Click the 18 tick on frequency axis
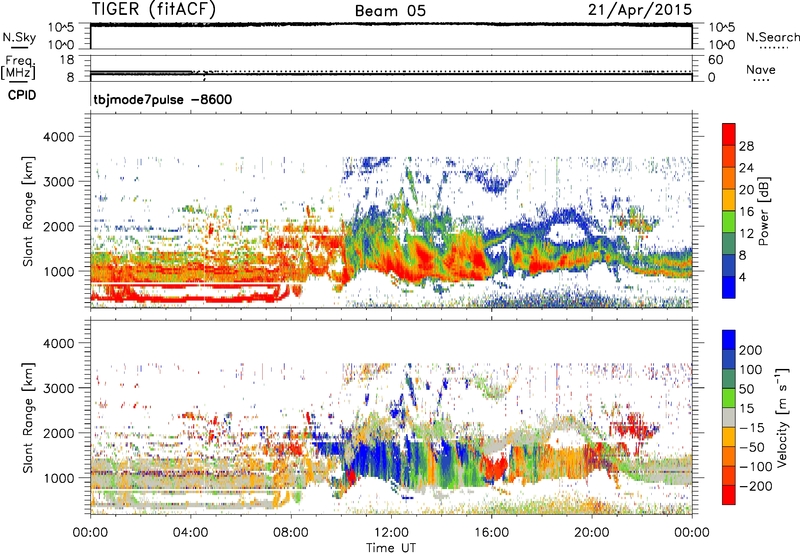This screenshot has width=800, height=554. (x=67, y=60)
